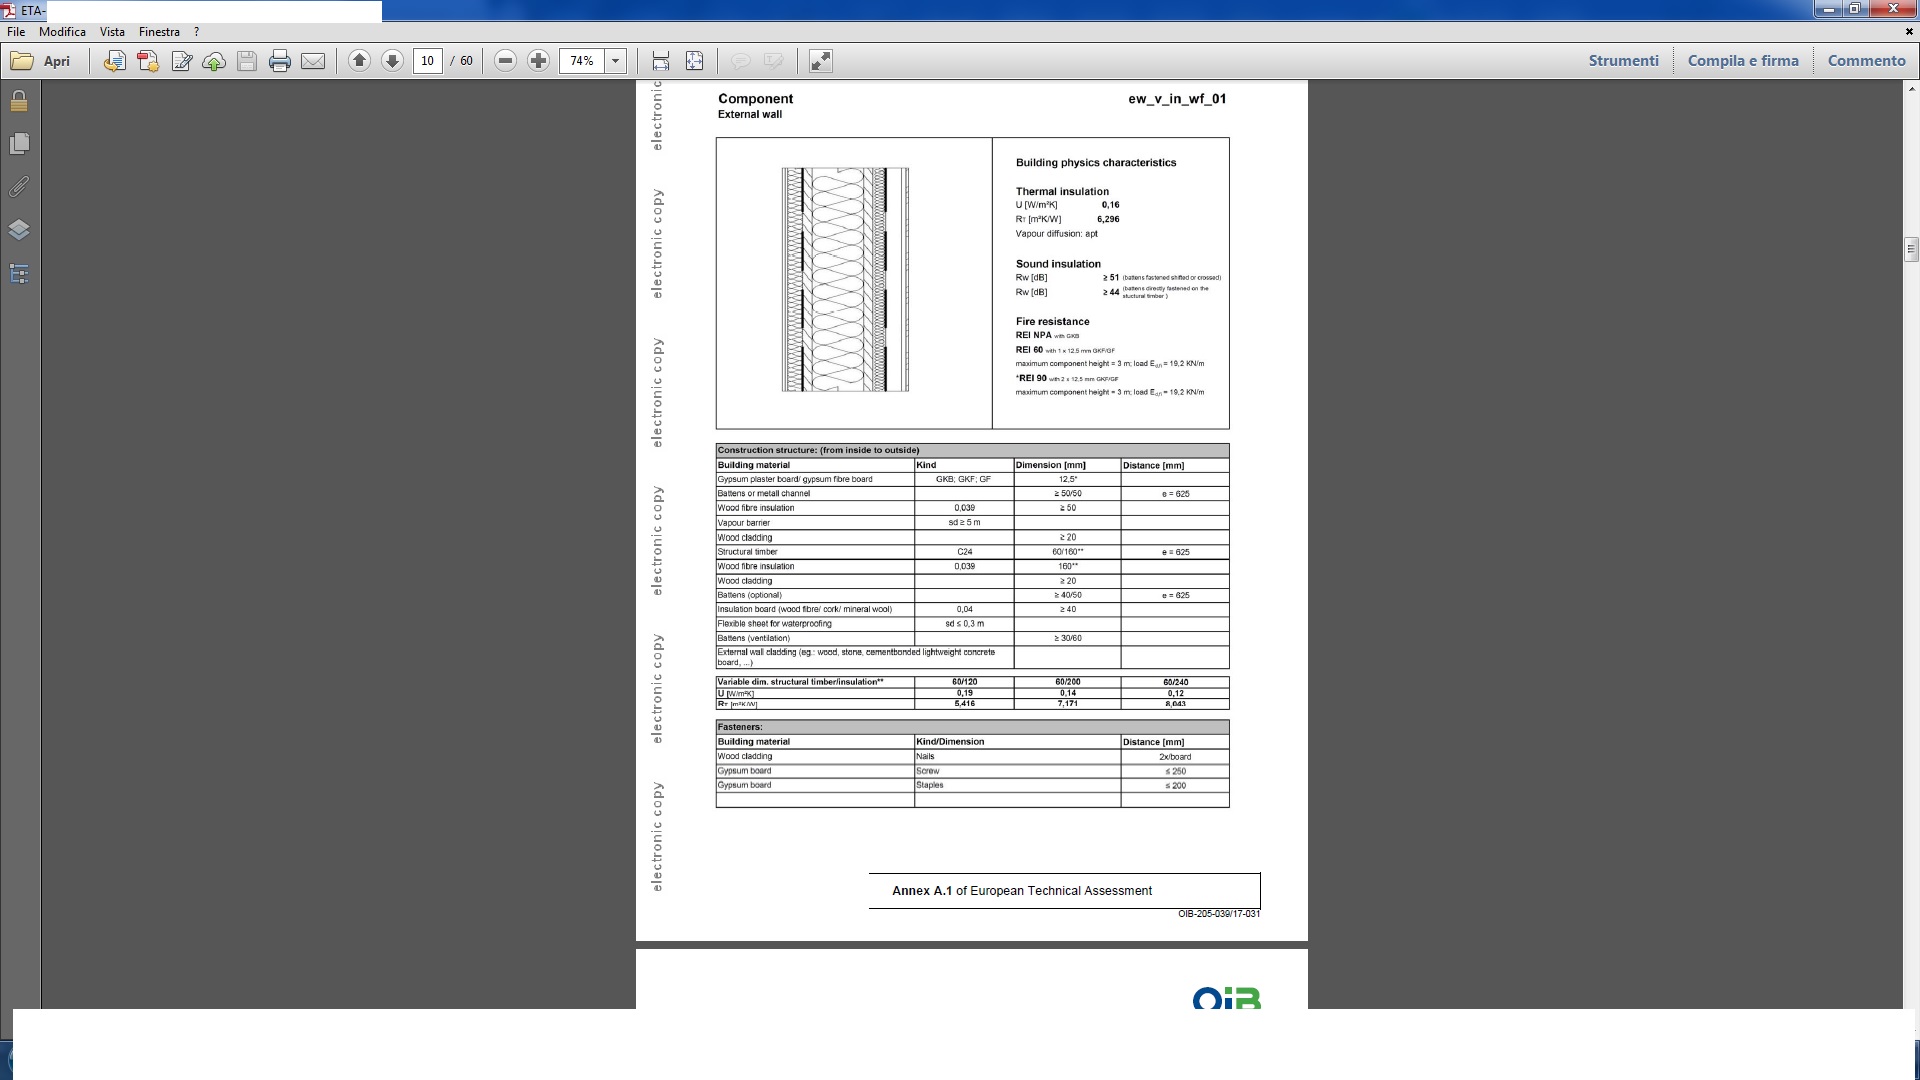Open the sign and edit document icon
The height and width of the screenshot is (1080, 1920).
181,61
